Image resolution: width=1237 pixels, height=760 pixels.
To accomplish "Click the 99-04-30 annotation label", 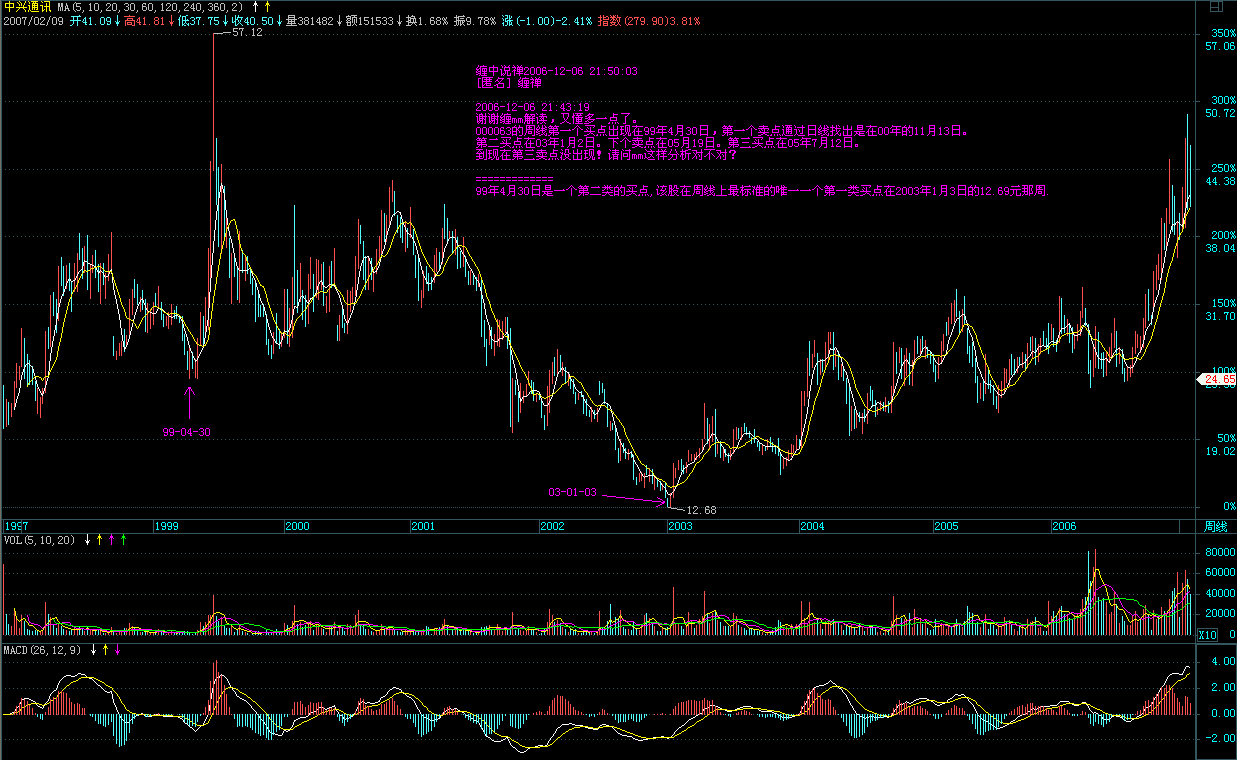I will 186,432.
